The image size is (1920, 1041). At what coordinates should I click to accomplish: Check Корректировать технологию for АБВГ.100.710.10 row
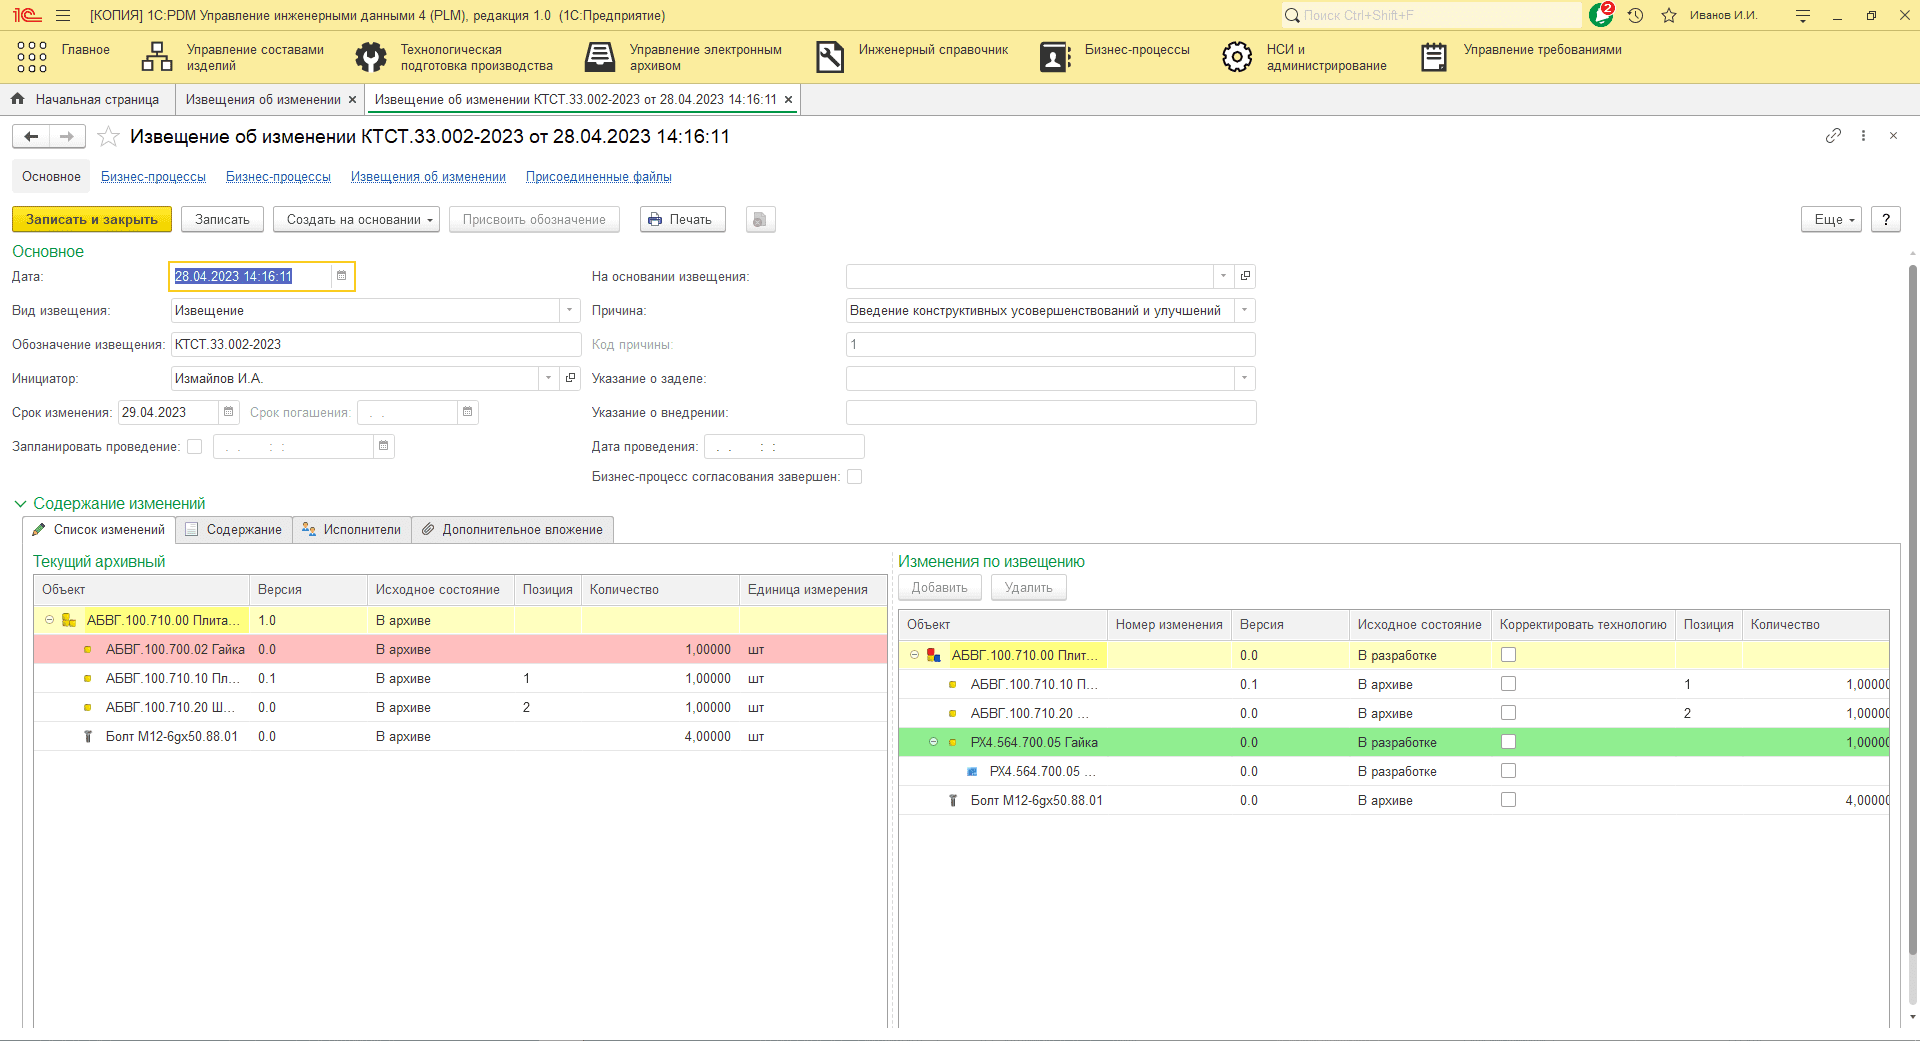[x=1508, y=684]
